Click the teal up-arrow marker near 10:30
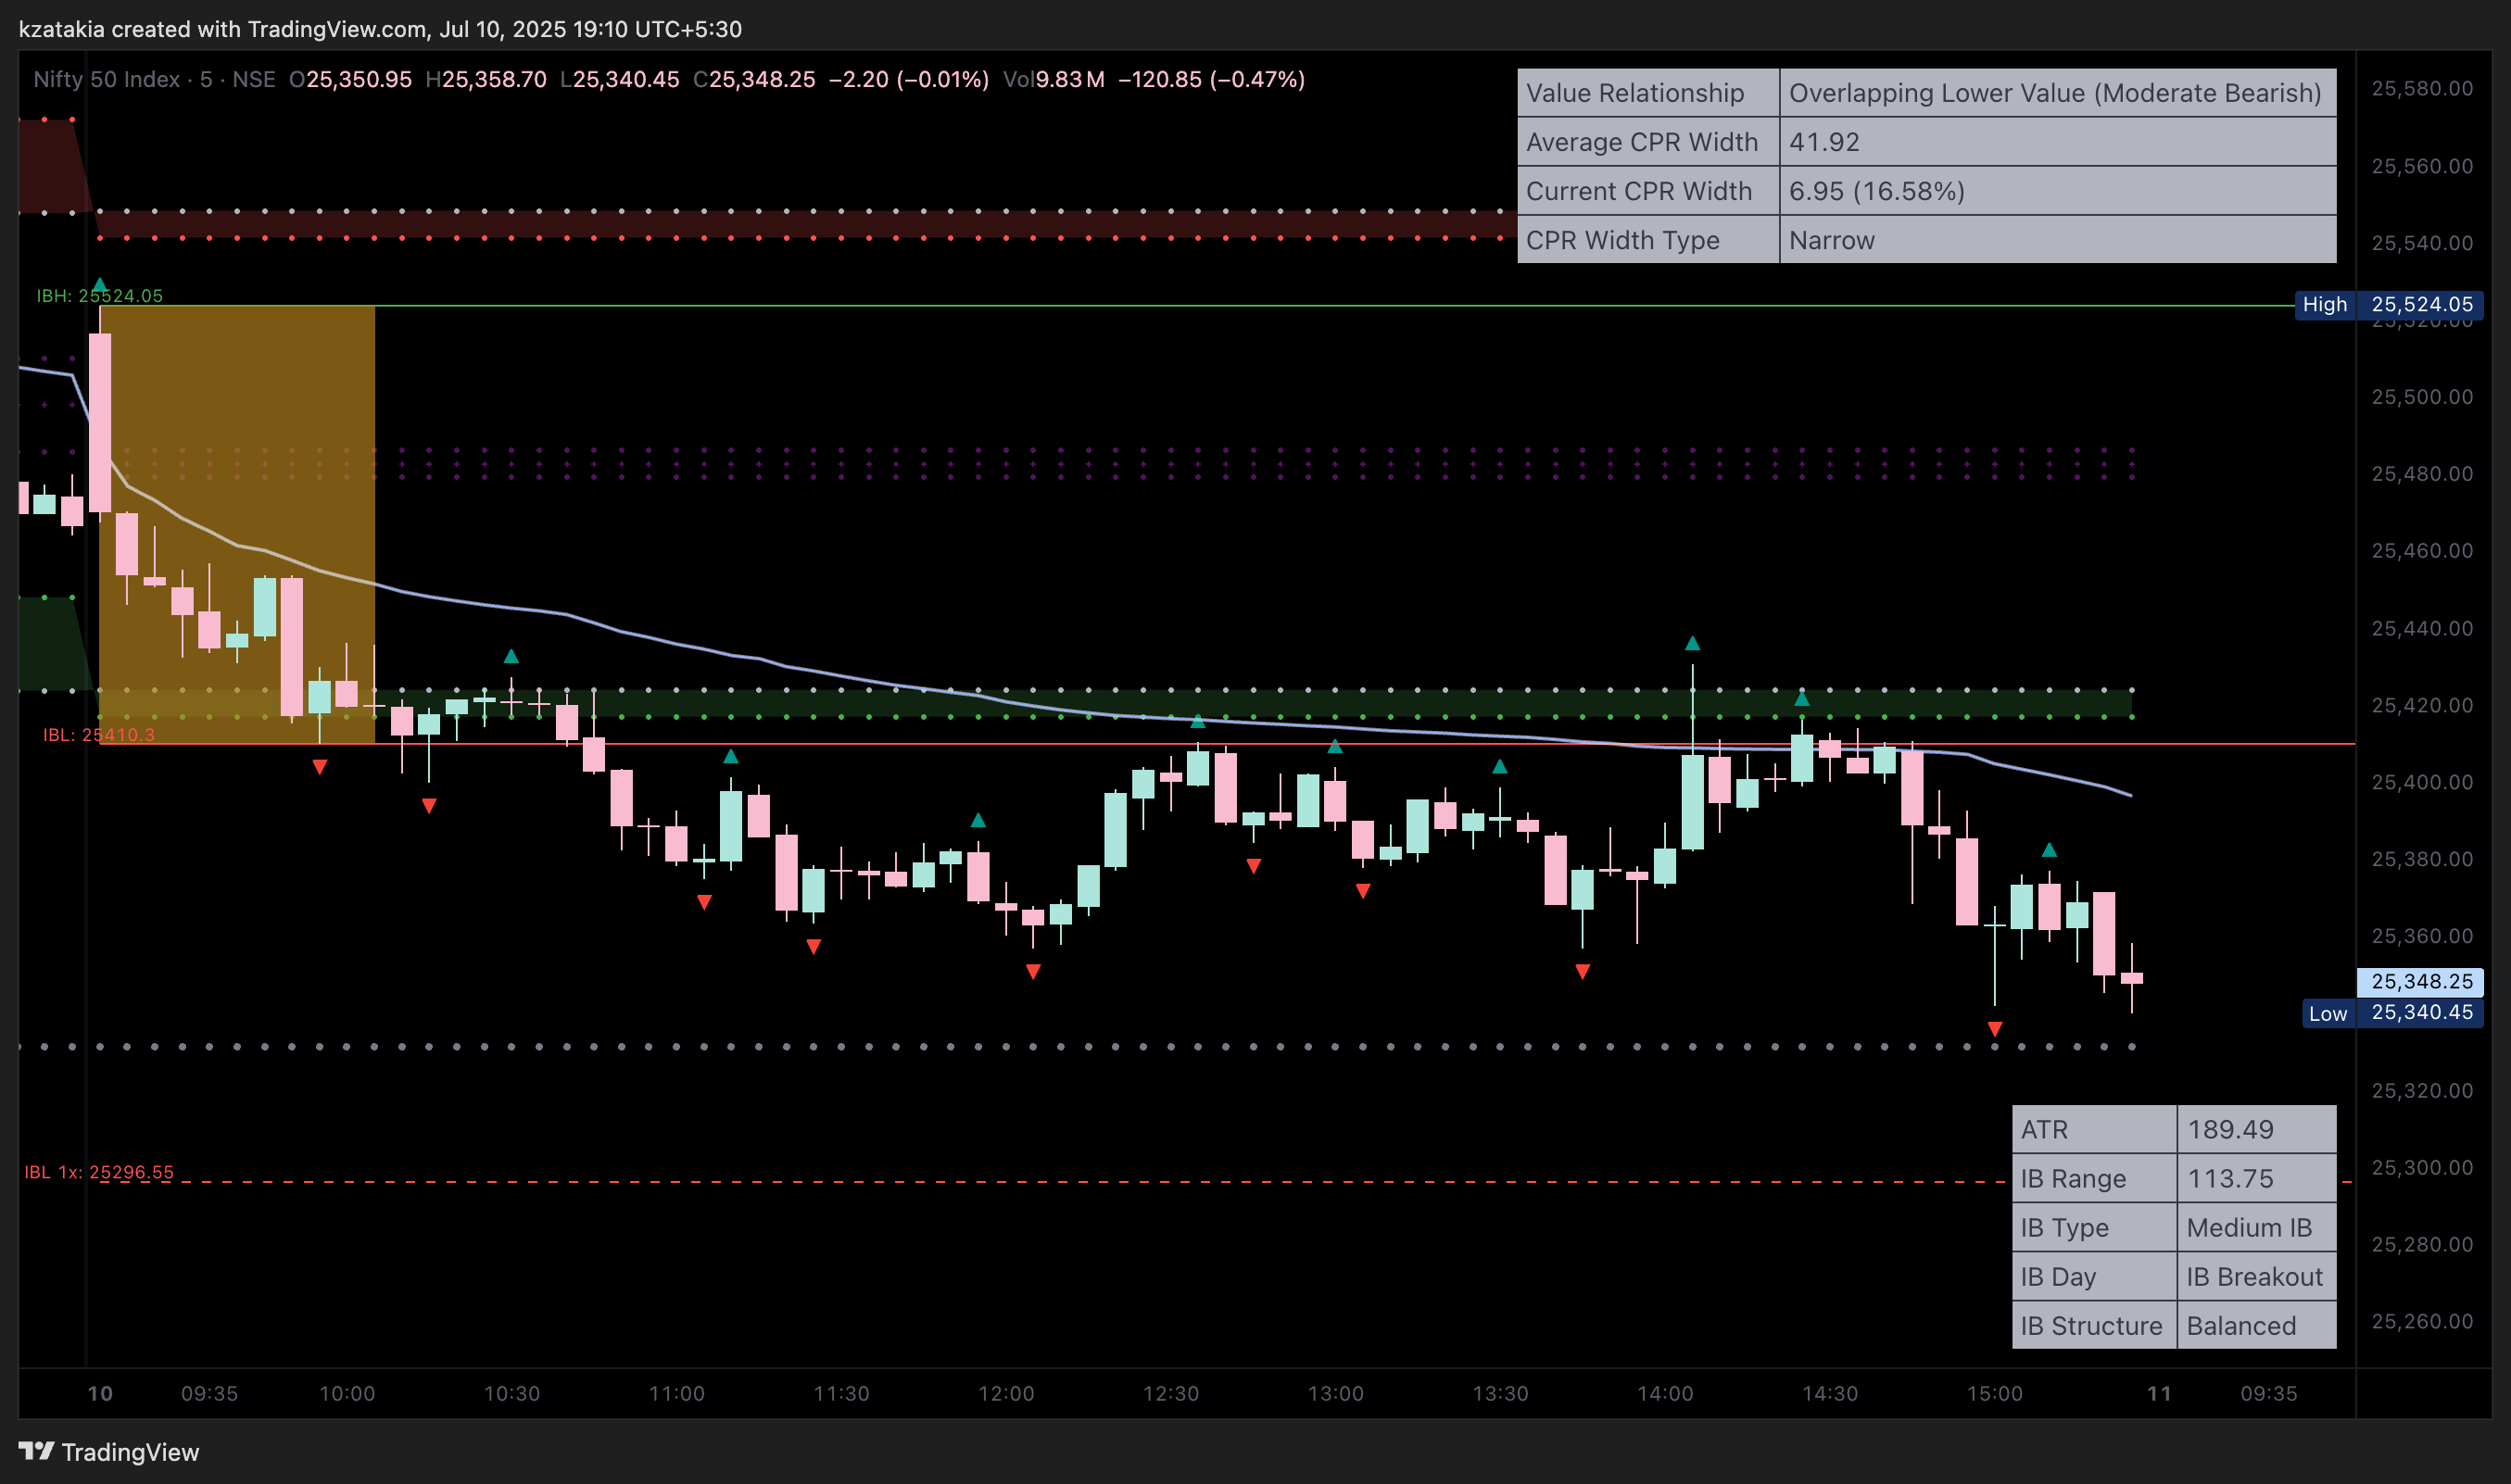Viewport: 2511px width, 1484px height. point(511,656)
